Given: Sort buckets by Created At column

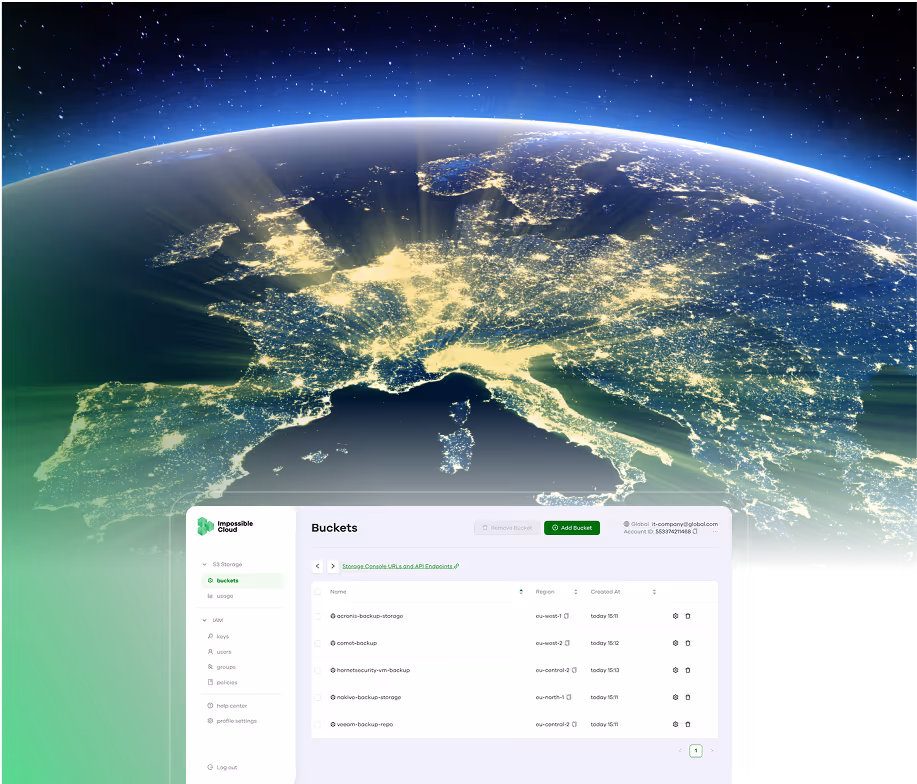Looking at the screenshot, I should pyautogui.click(x=654, y=592).
